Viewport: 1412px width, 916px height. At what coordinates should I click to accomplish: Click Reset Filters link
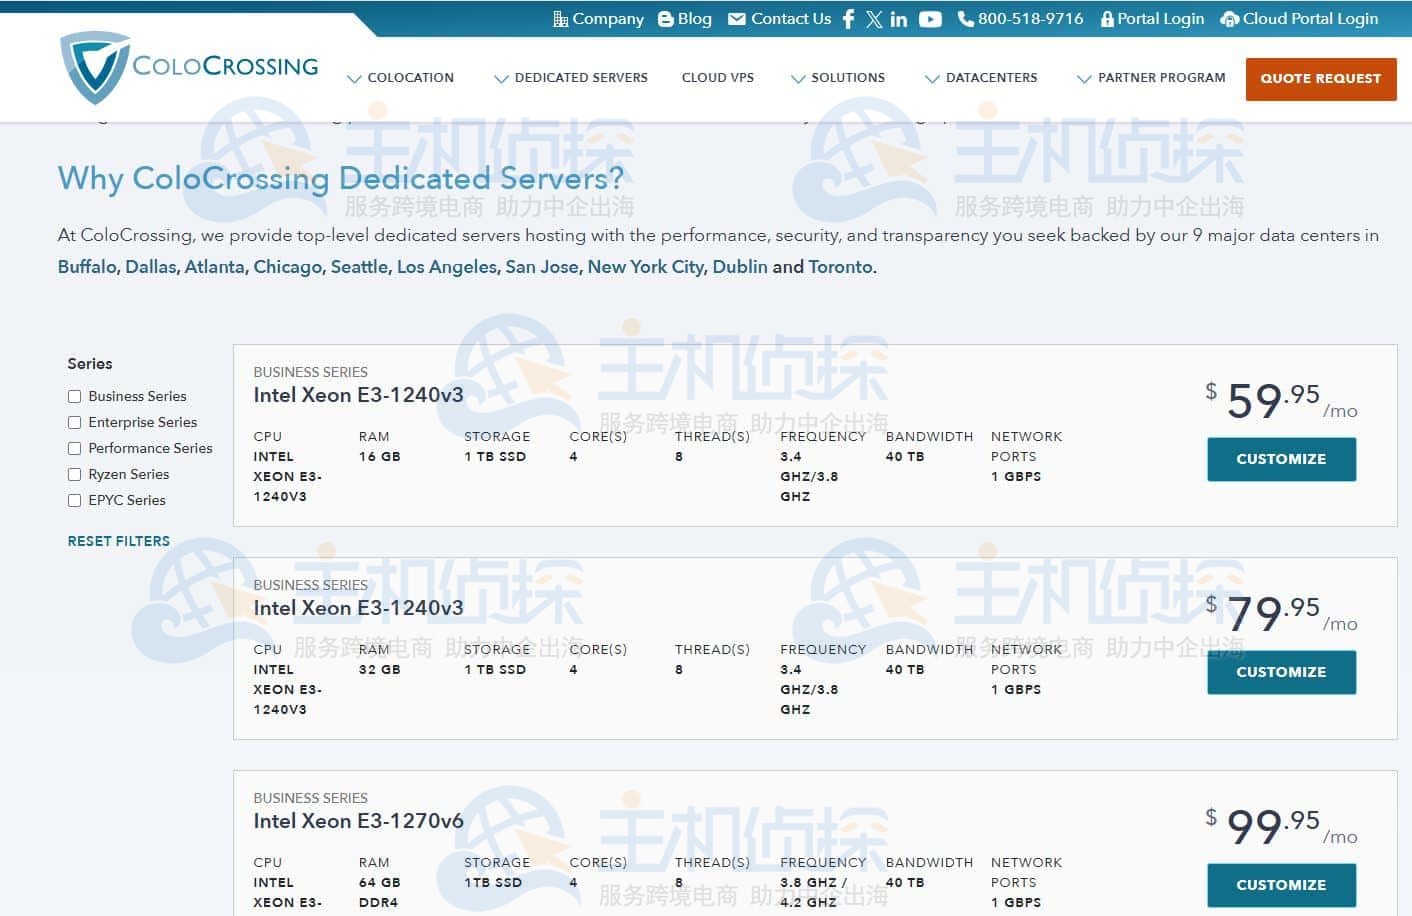click(119, 541)
